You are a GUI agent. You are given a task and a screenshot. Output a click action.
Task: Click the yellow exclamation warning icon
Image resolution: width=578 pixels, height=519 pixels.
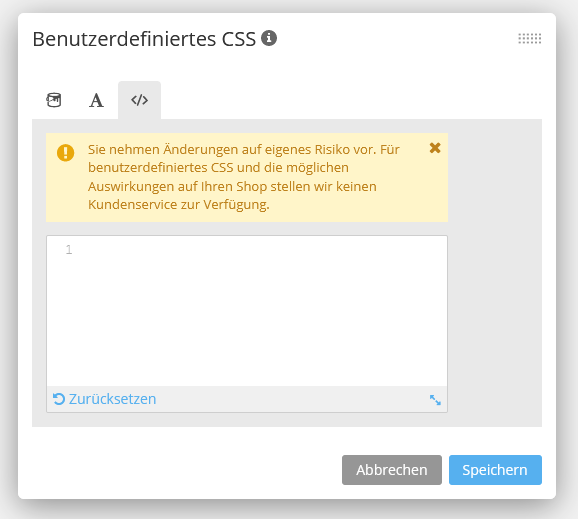pyautogui.click(x=66, y=153)
